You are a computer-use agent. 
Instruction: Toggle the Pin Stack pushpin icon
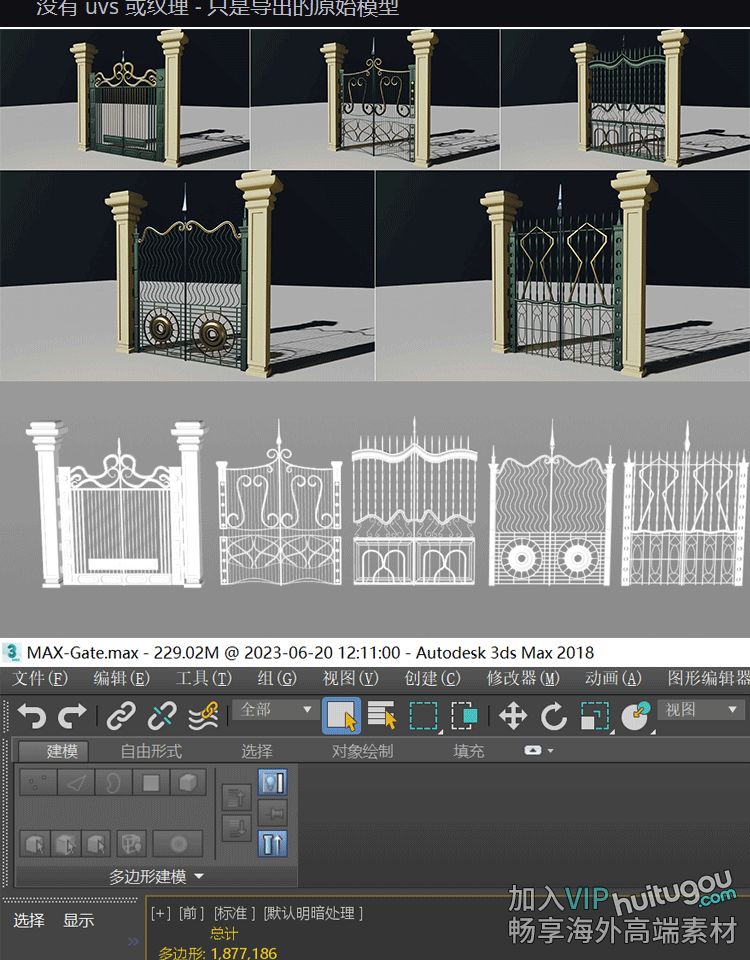tap(272, 813)
